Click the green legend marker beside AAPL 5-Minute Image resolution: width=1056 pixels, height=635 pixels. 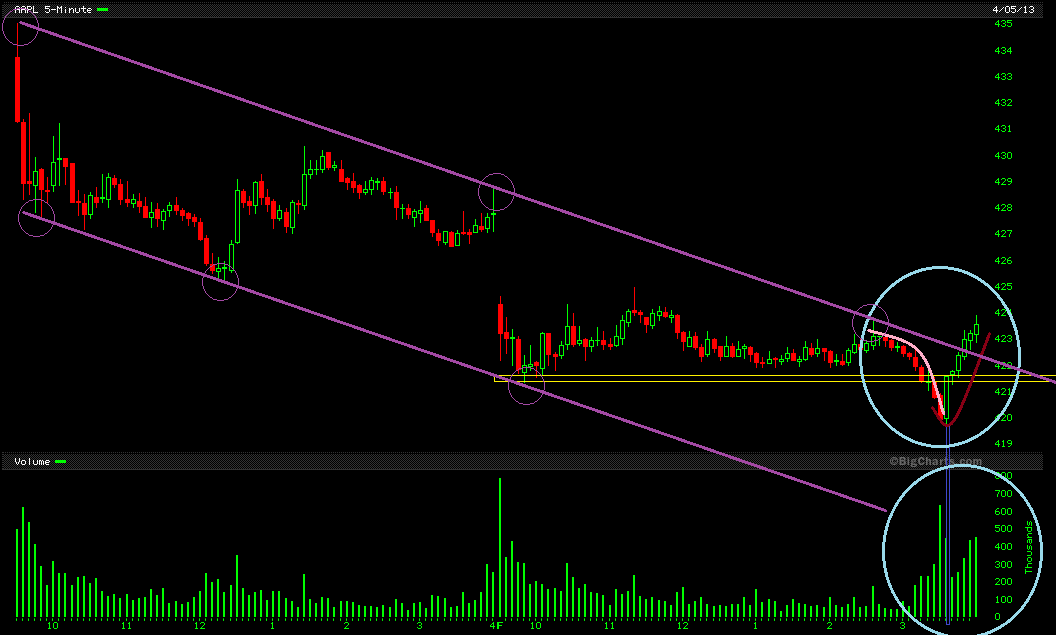pos(102,9)
